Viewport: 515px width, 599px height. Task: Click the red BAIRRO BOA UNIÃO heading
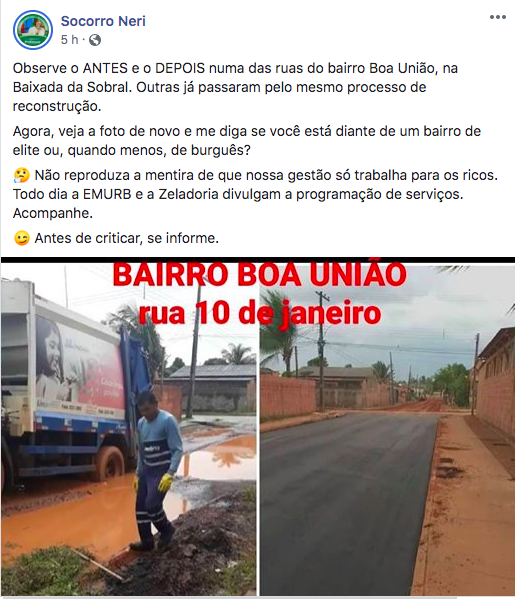(259, 275)
